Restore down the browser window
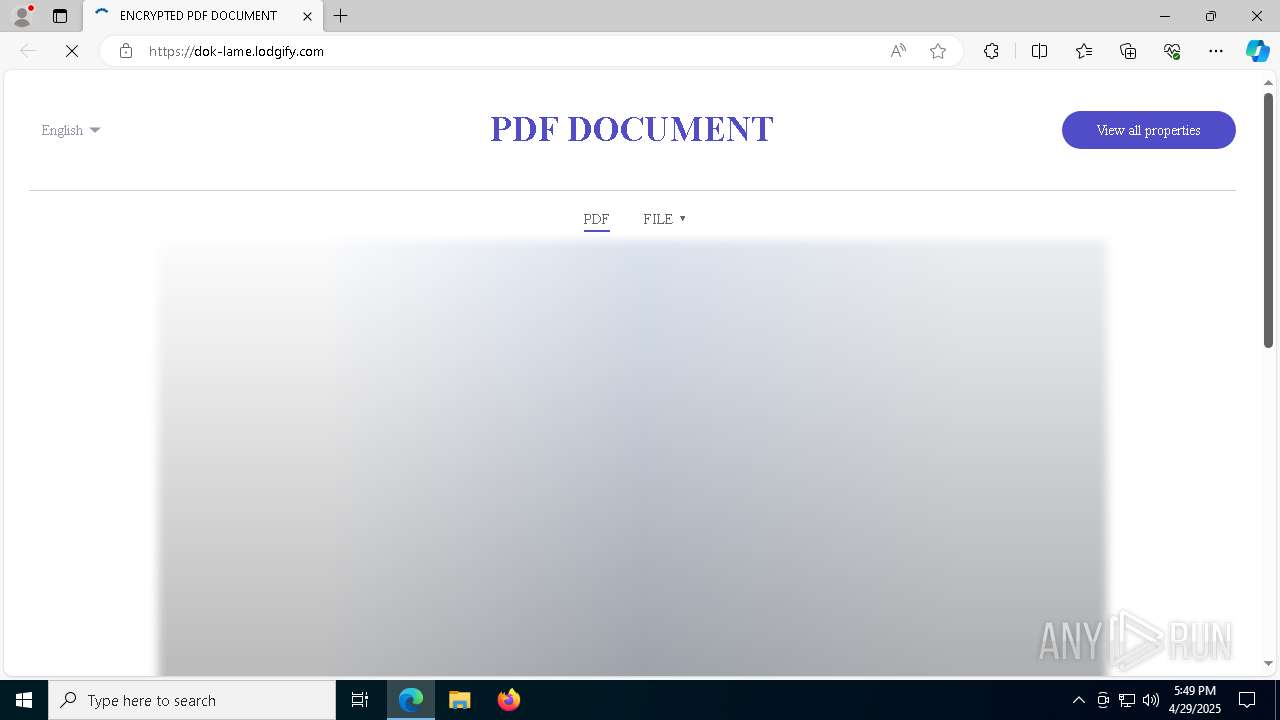1280x720 pixels. click(x=1211, y=16)
